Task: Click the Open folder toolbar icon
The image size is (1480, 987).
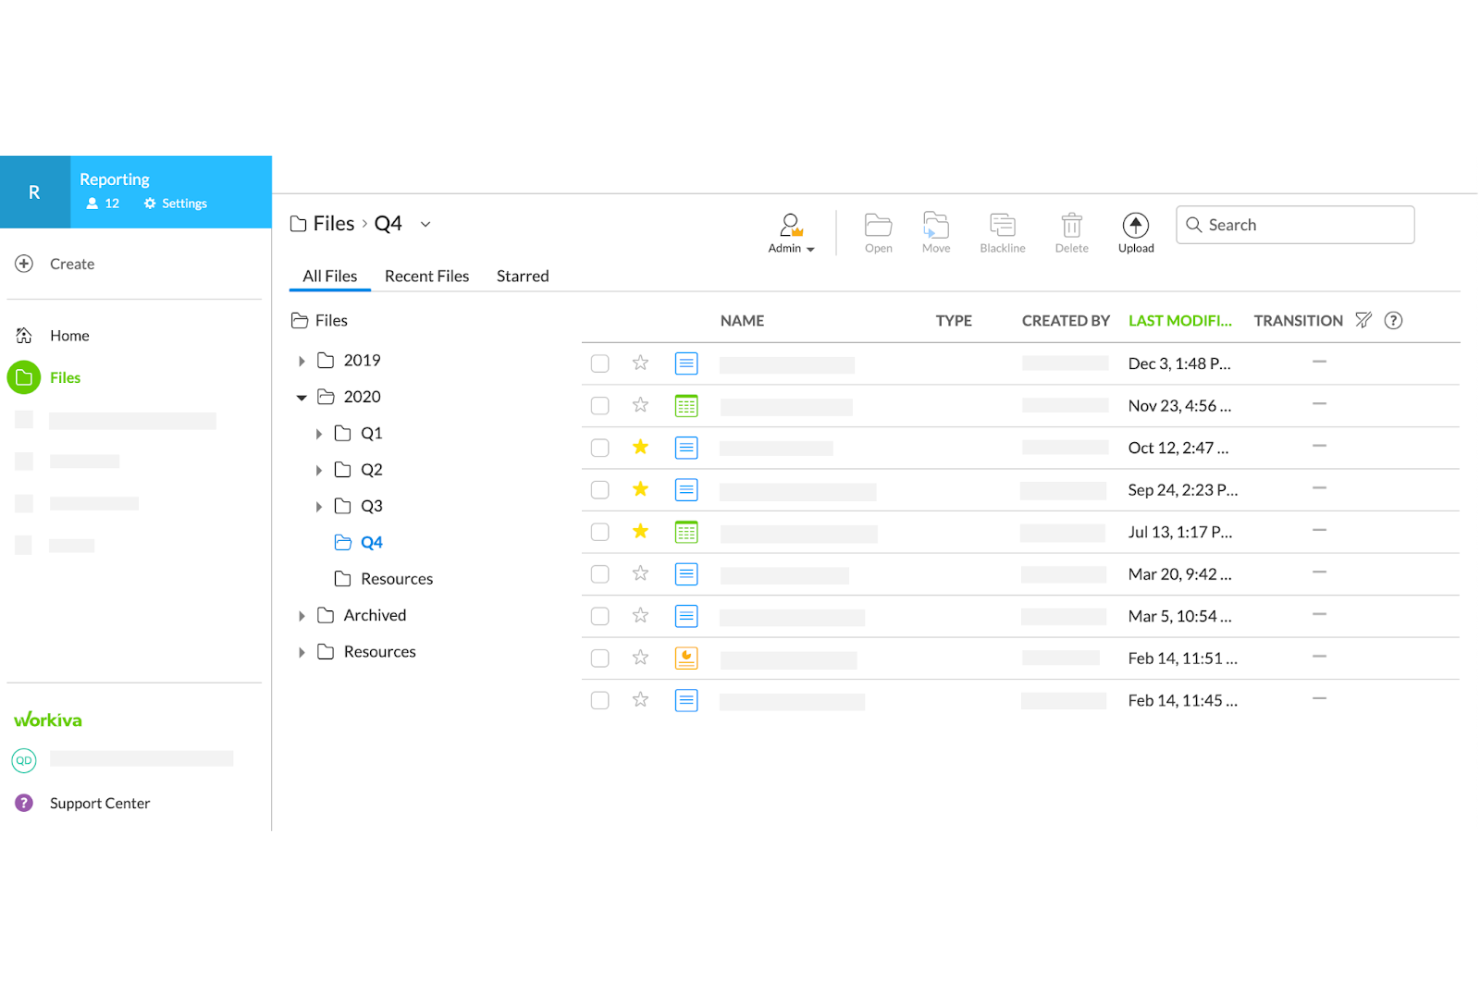Action: [878, 225]
